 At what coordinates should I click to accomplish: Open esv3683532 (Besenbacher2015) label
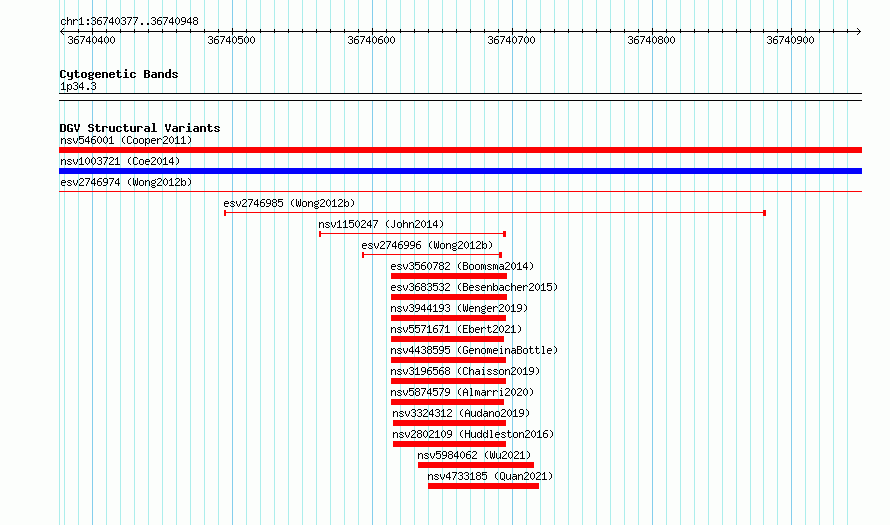474,287
